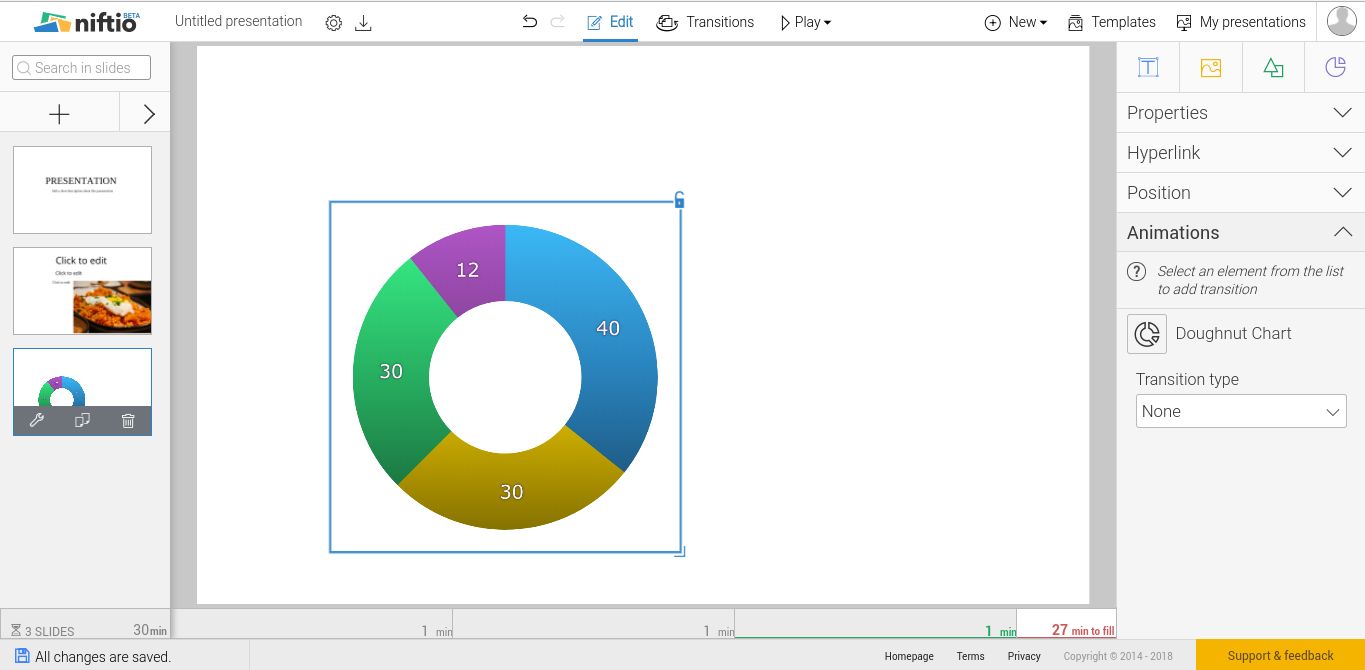This screenshot has width=1365, height=670.
Task: Collapse the Animations section
Action: tap(1240, 233)
